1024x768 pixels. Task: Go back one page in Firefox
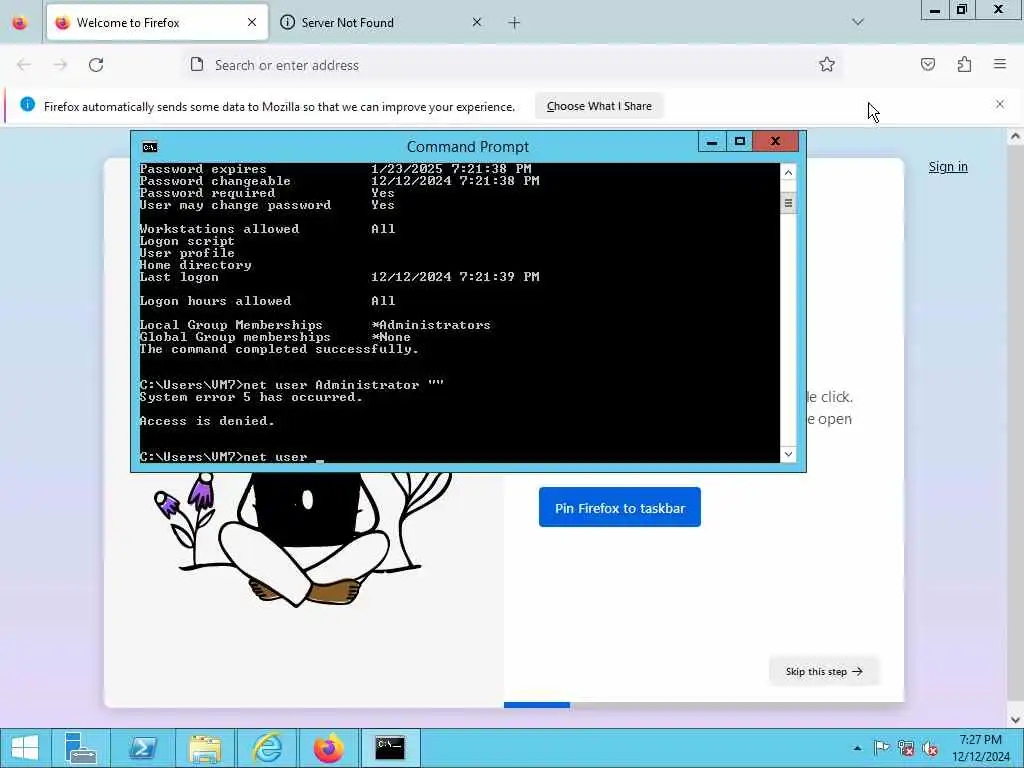click(24, 65)
